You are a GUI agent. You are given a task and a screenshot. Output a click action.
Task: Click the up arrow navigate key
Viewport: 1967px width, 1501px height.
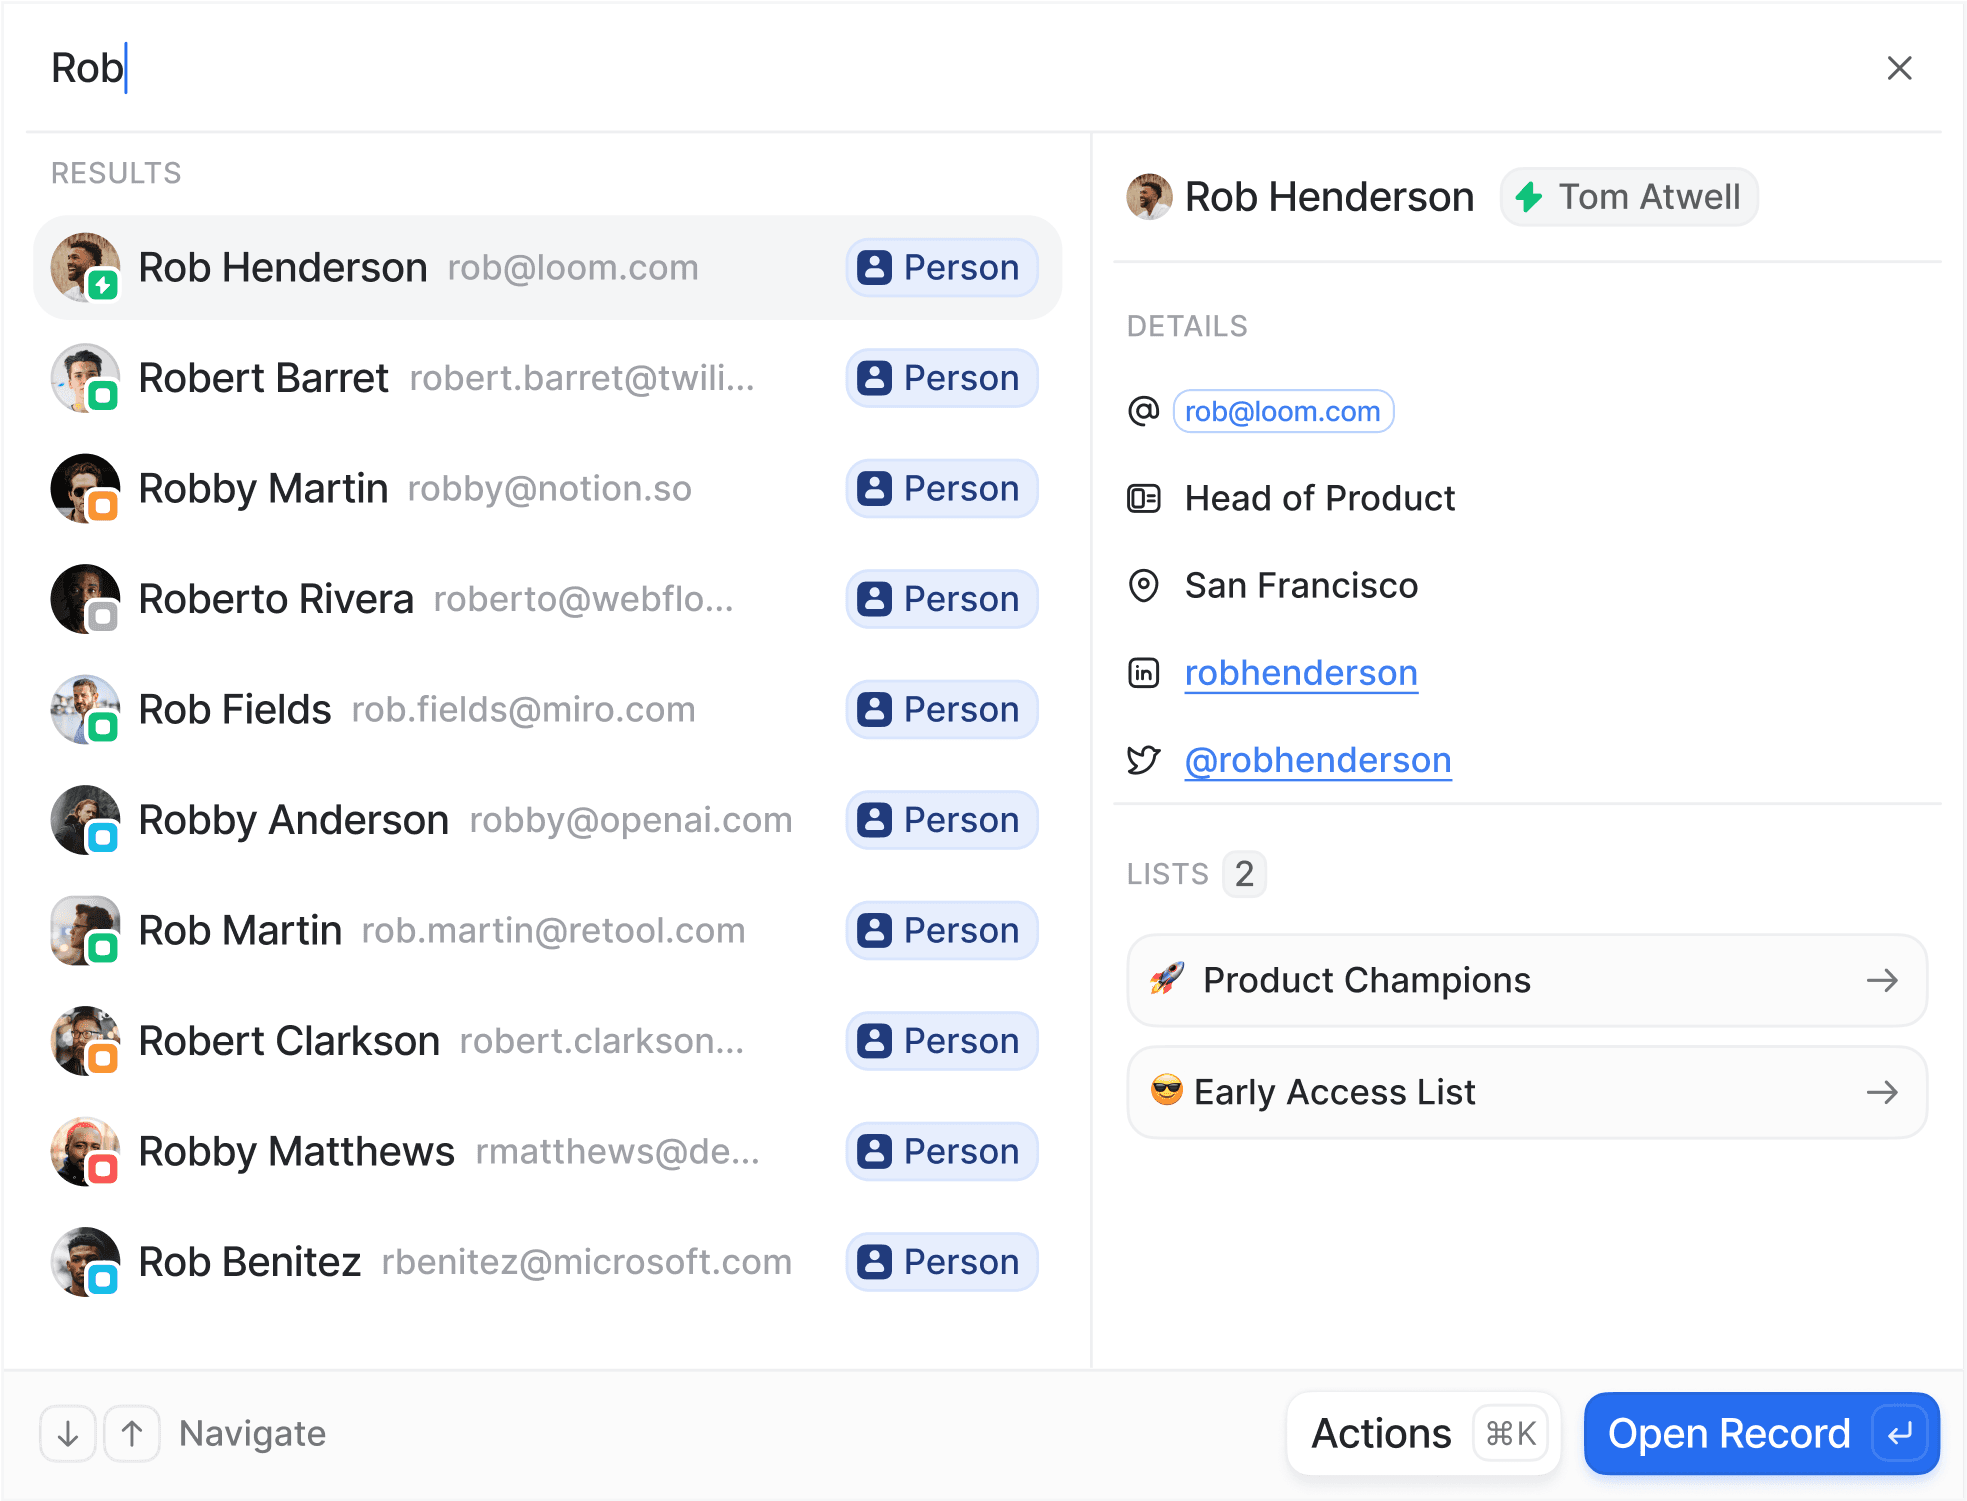(x=132, y=1434)
